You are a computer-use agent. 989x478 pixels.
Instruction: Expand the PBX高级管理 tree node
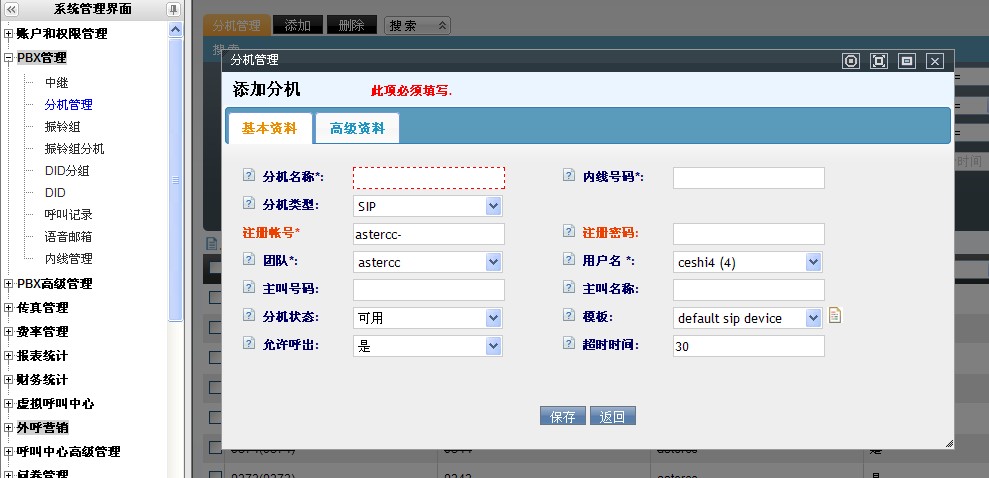(9, 284)
